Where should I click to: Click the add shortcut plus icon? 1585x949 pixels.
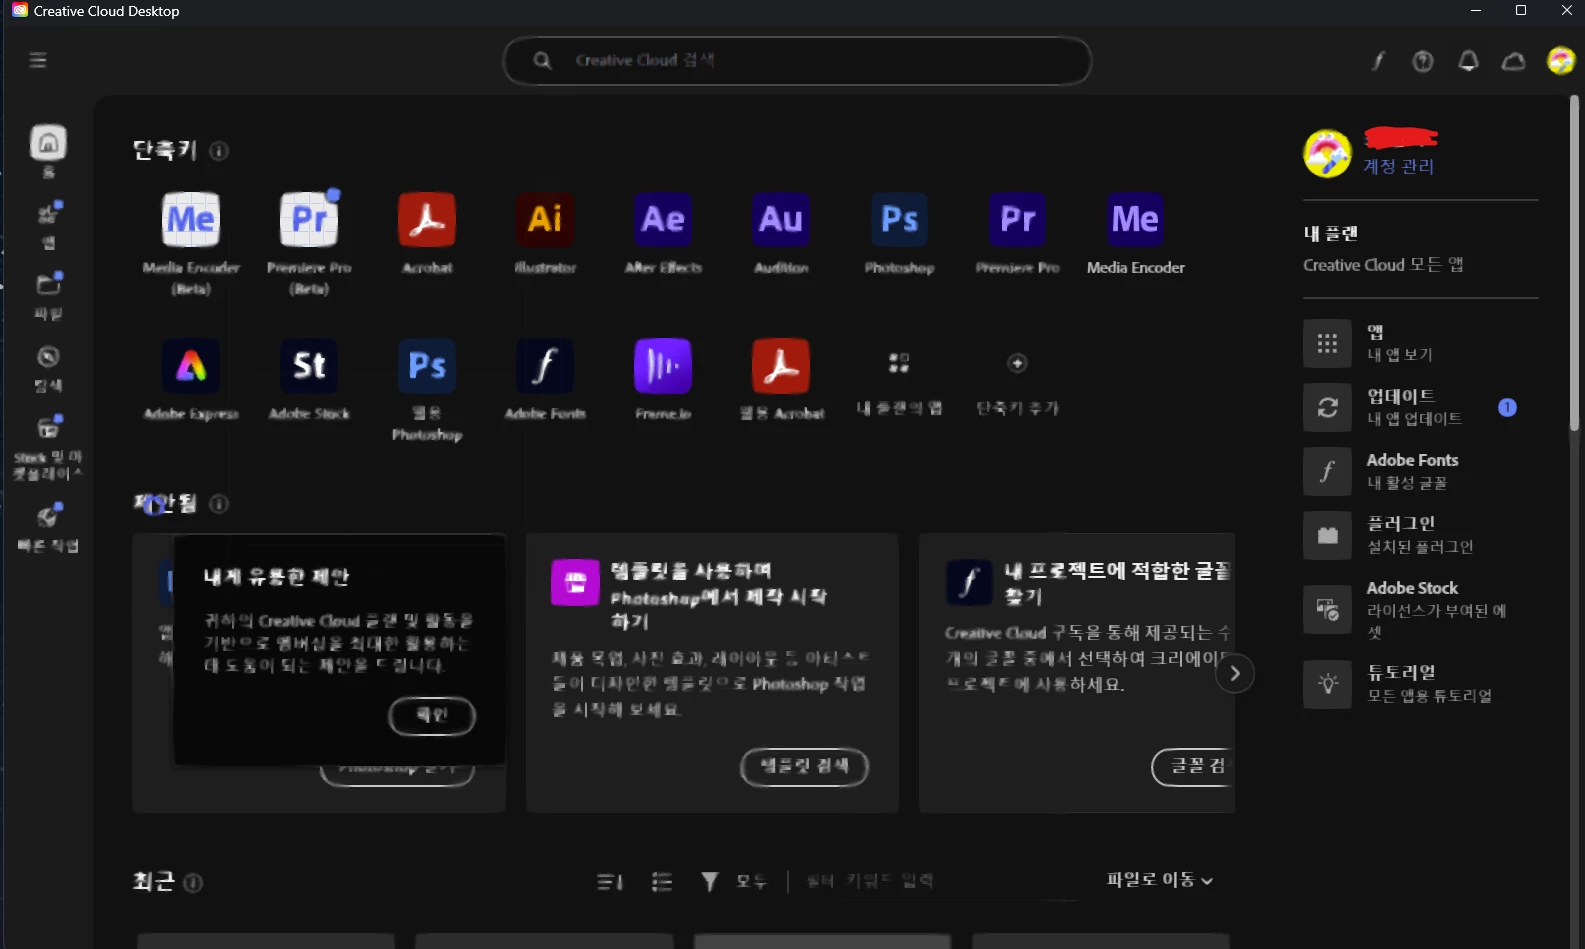point(1017,363)
